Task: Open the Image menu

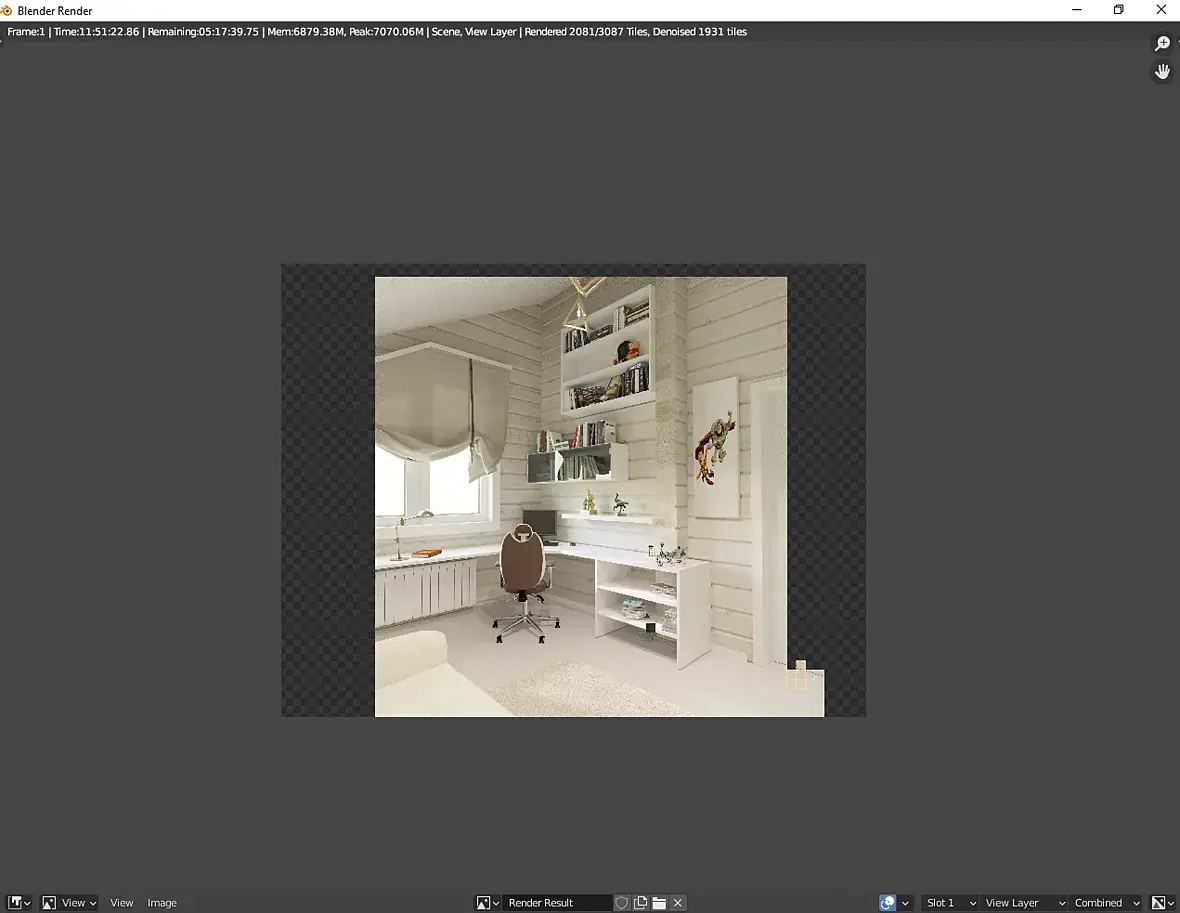Action: coord(162,903)
